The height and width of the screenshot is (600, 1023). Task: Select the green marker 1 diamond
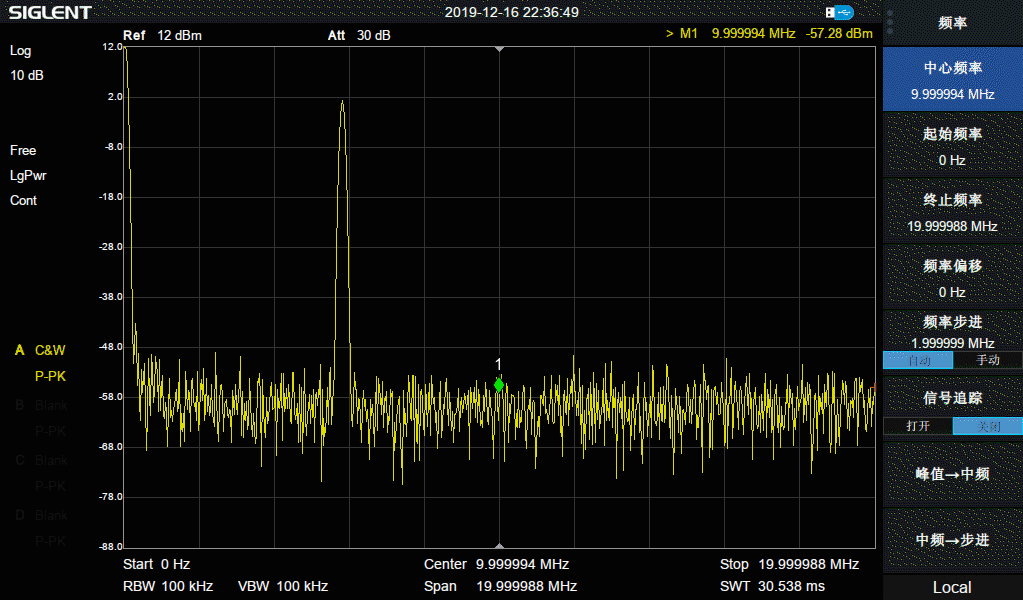(499, 385)
